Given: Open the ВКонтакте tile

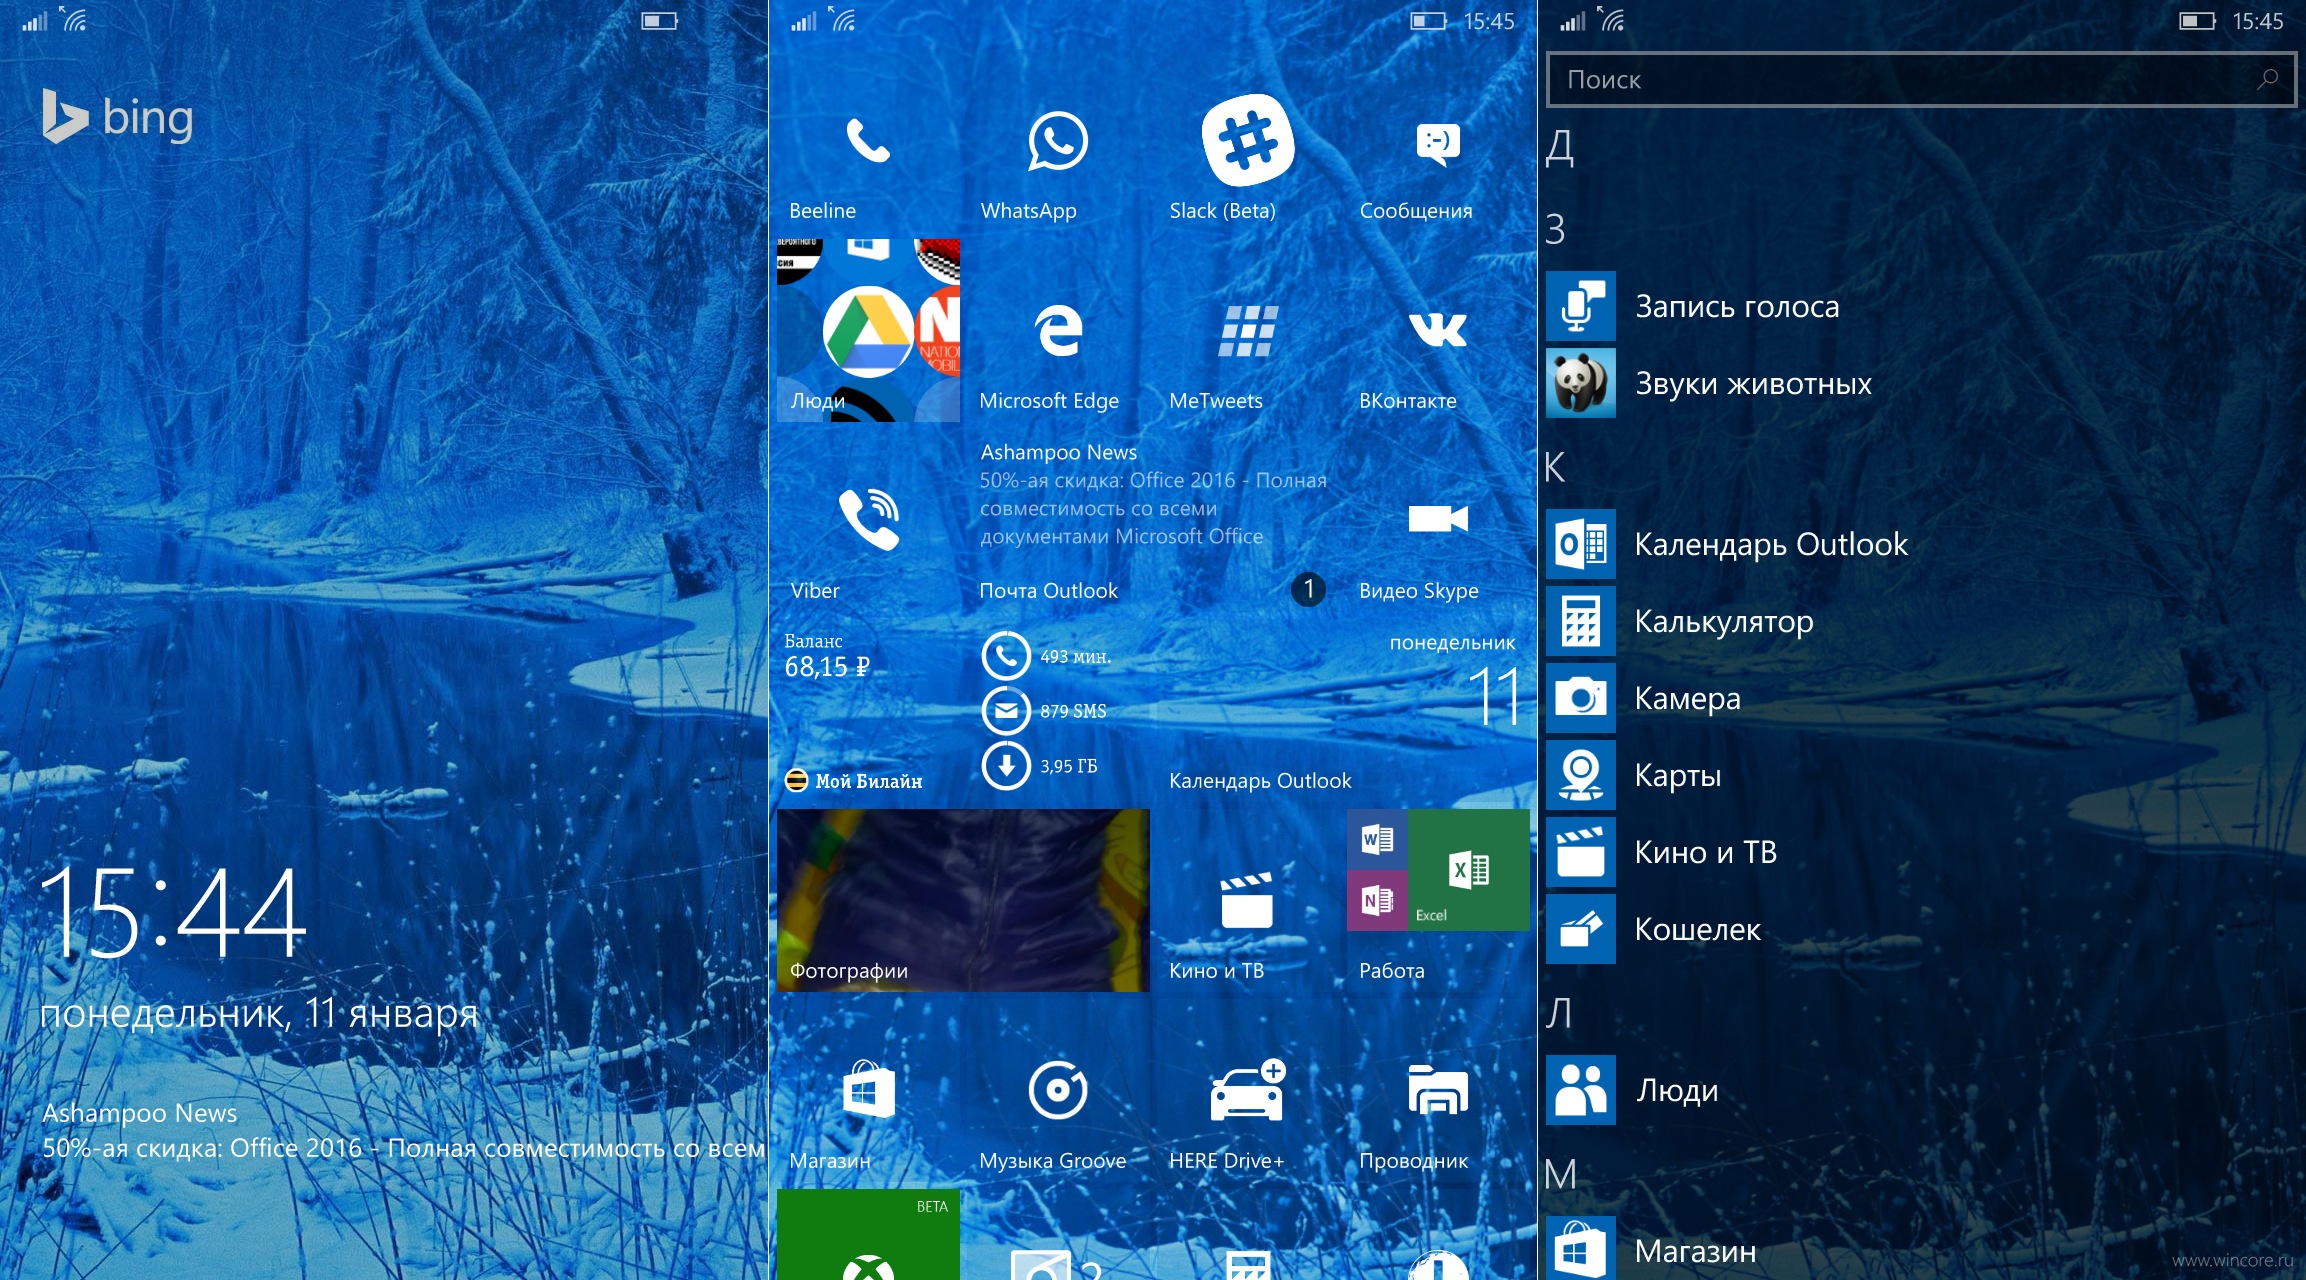Looking at the screenshot, I should tap(1438, 330).
